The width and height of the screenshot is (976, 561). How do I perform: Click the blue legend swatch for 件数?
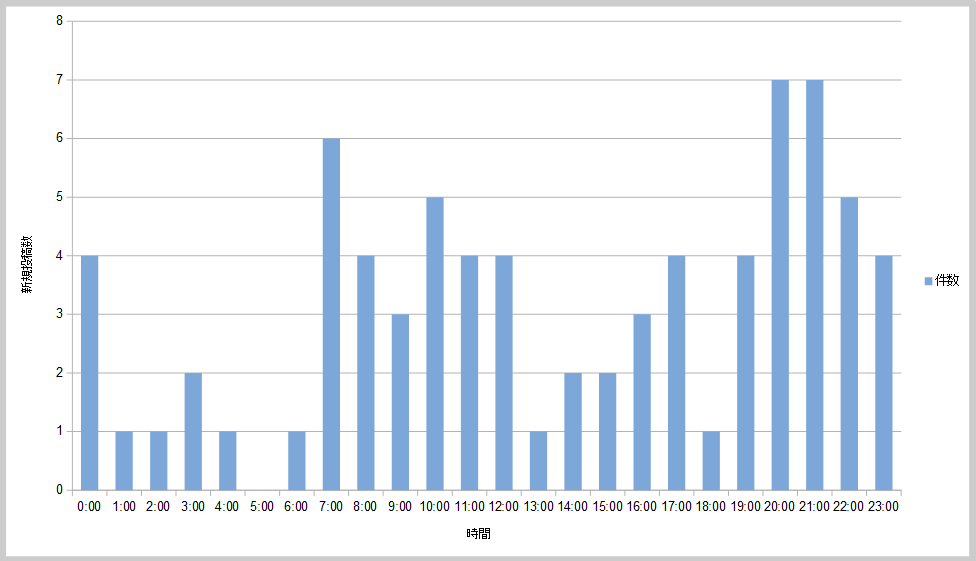pyautogui.click(x=927, y=282)
